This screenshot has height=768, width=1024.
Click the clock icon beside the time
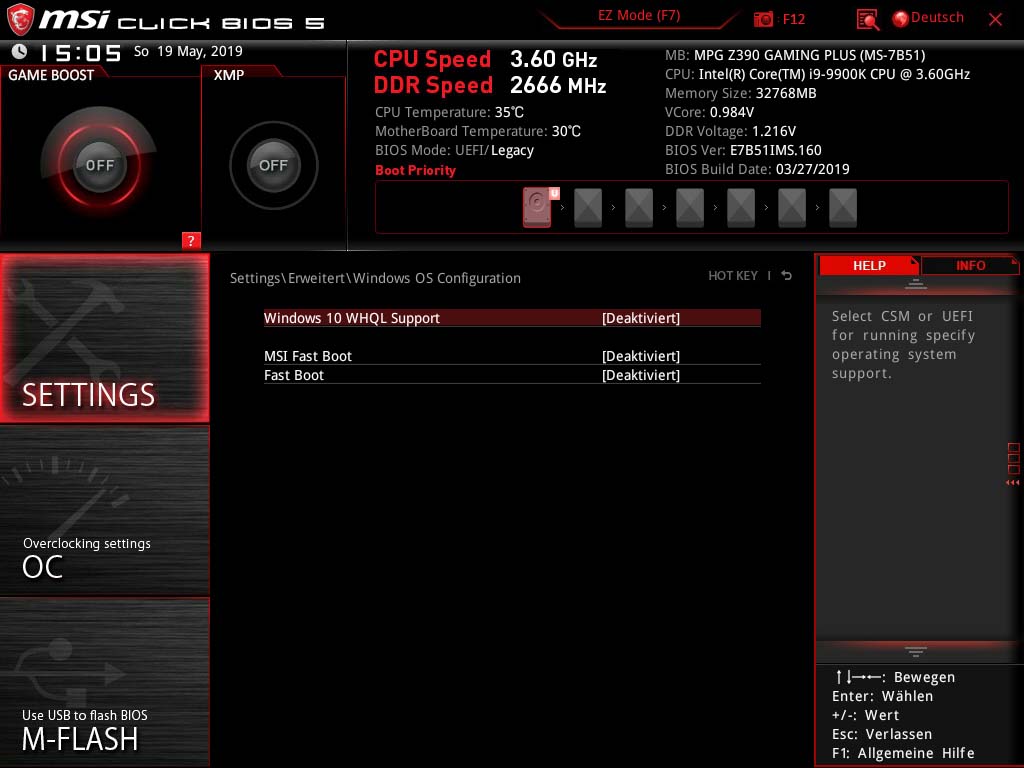tap(19, 51)
